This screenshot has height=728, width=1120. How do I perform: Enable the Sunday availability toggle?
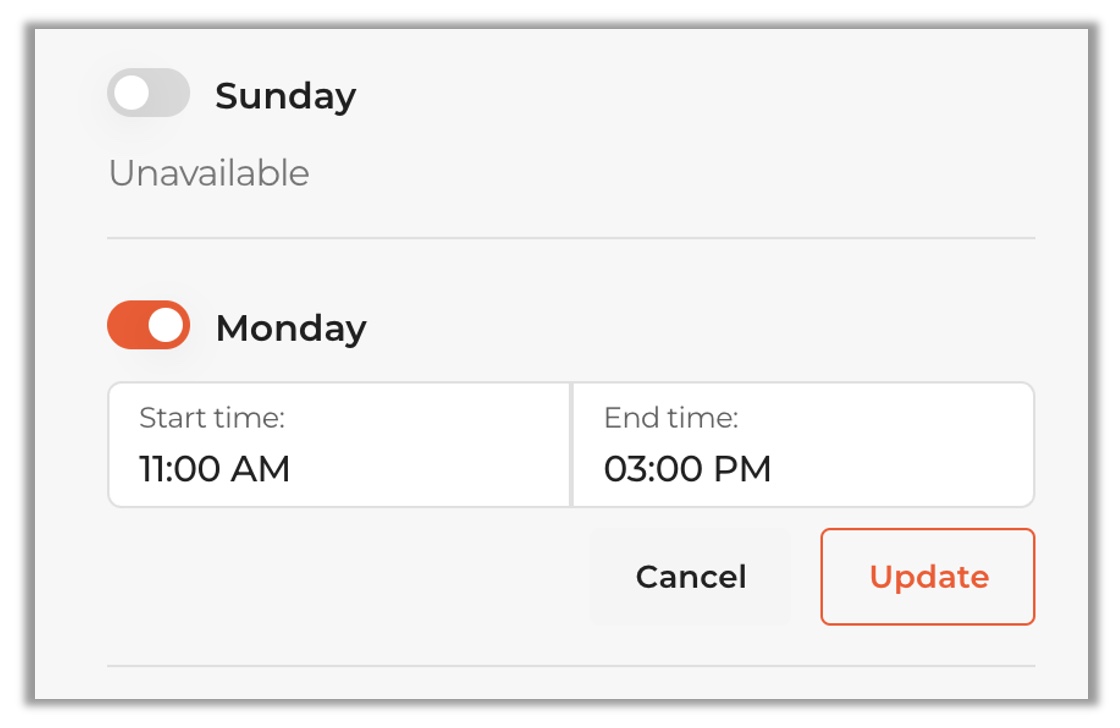coord(148,93)
